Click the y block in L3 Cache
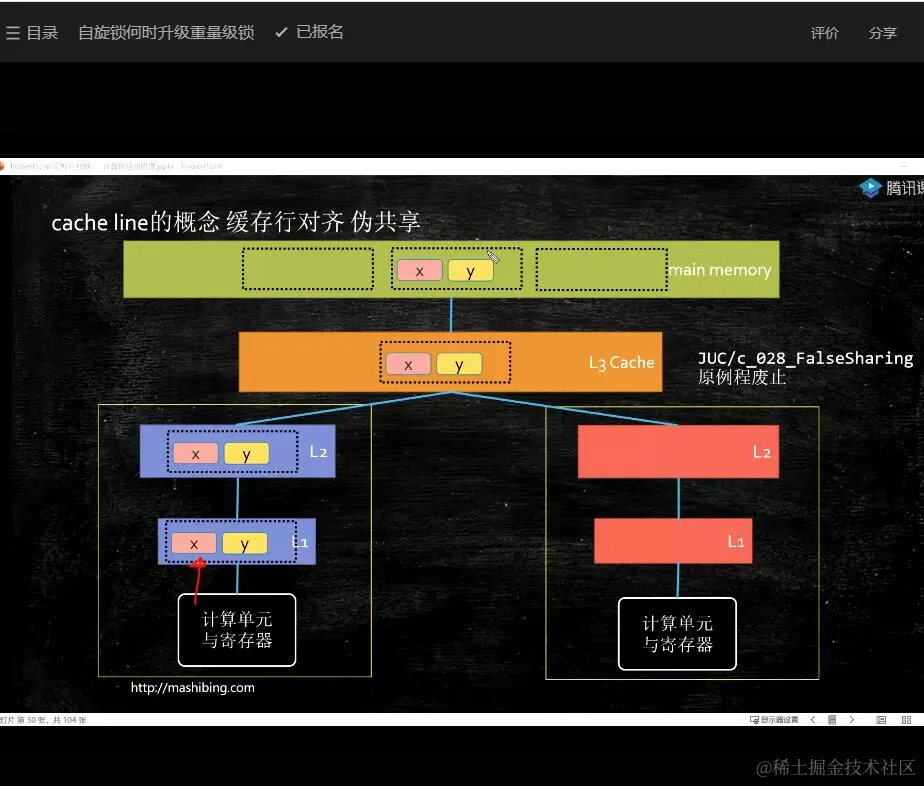Viewport: 924px width, 786px height. 459,365
